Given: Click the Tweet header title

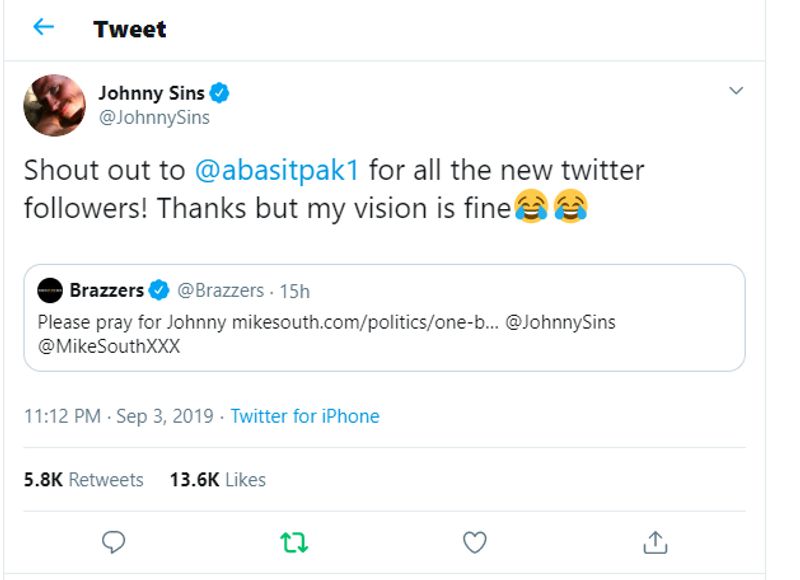Looking at the screenshot, I should click(x=130, y=29).
